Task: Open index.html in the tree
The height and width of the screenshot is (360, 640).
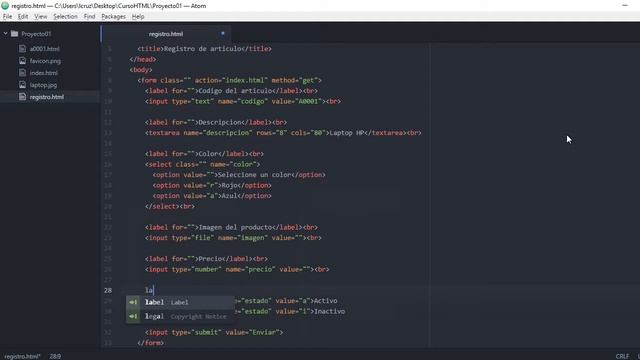Action: pos(44,73)
